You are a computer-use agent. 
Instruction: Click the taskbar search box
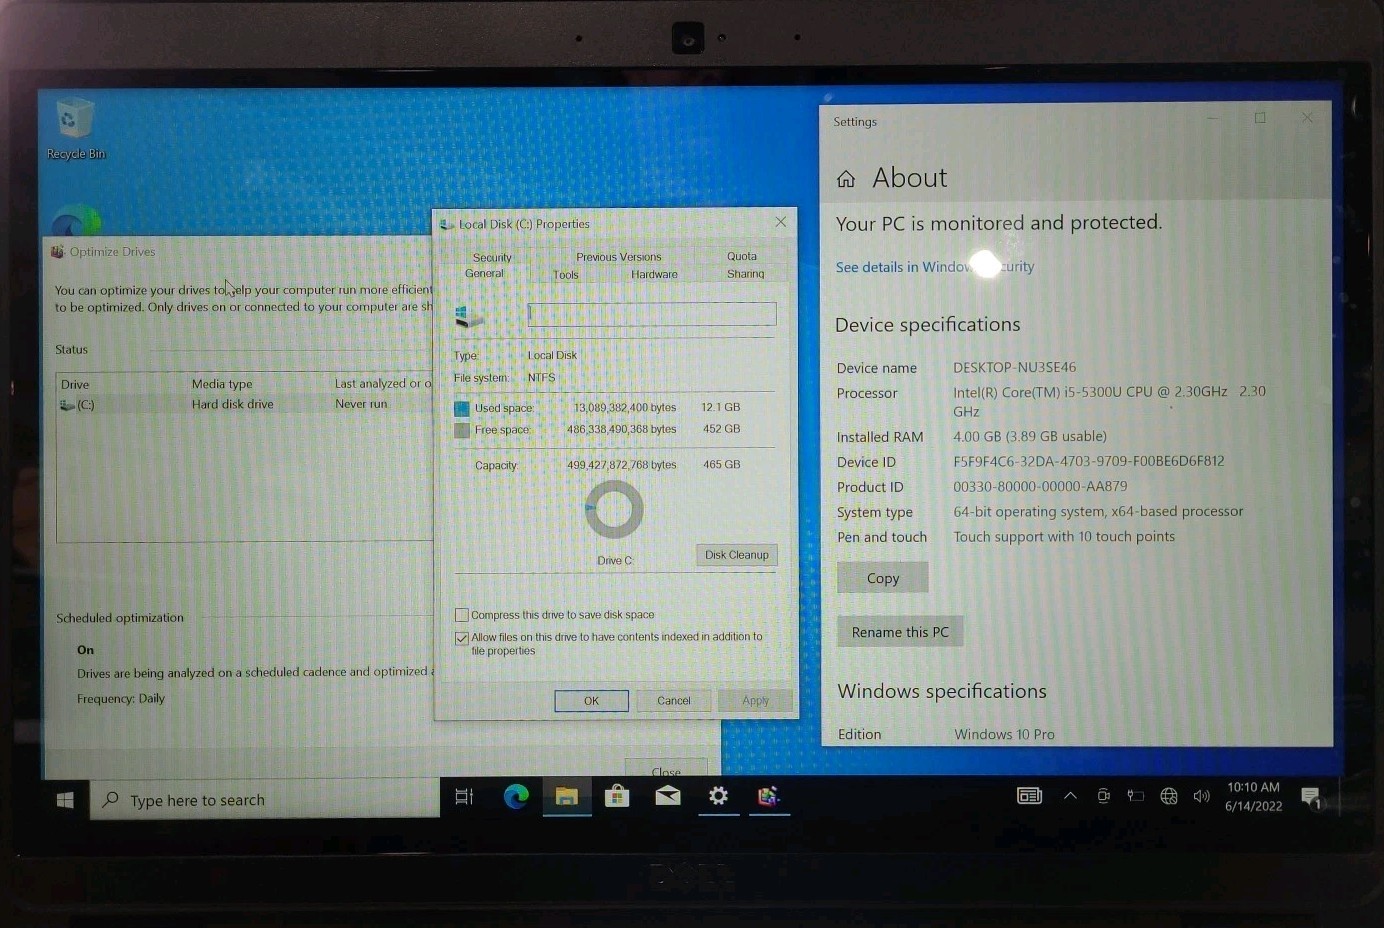265,800
